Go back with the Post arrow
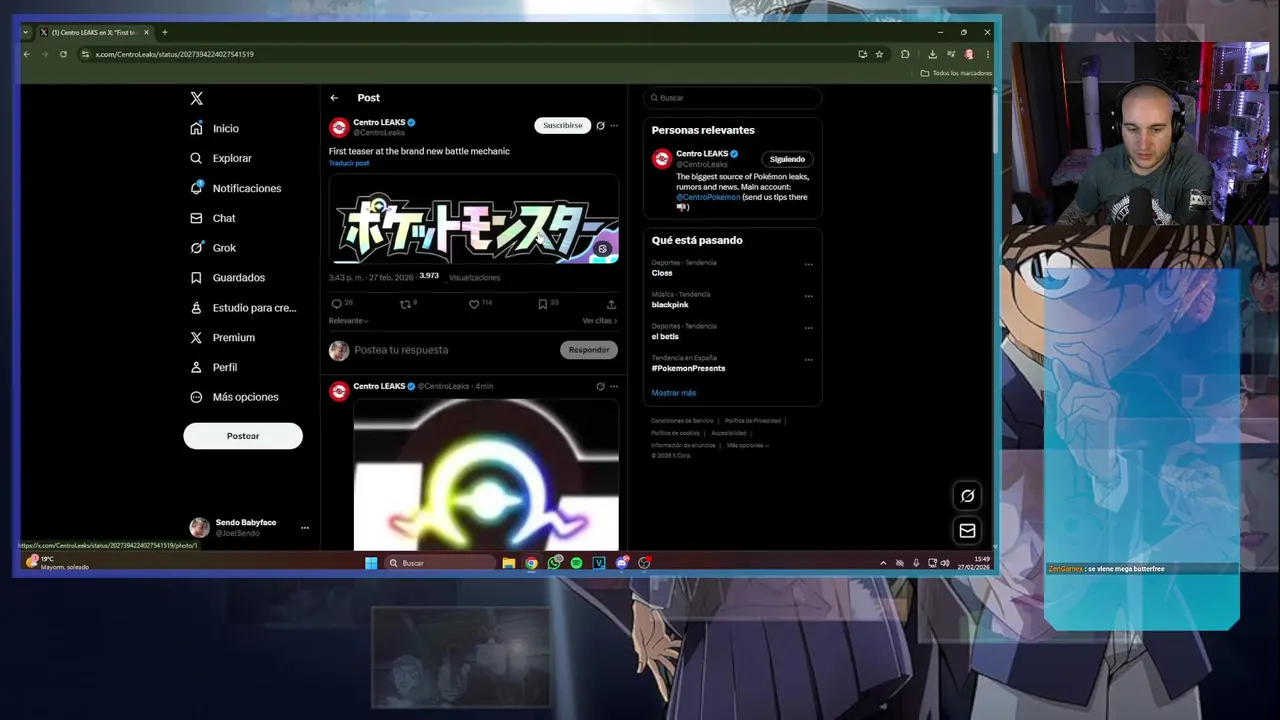1280x720 pixels. 334,98
